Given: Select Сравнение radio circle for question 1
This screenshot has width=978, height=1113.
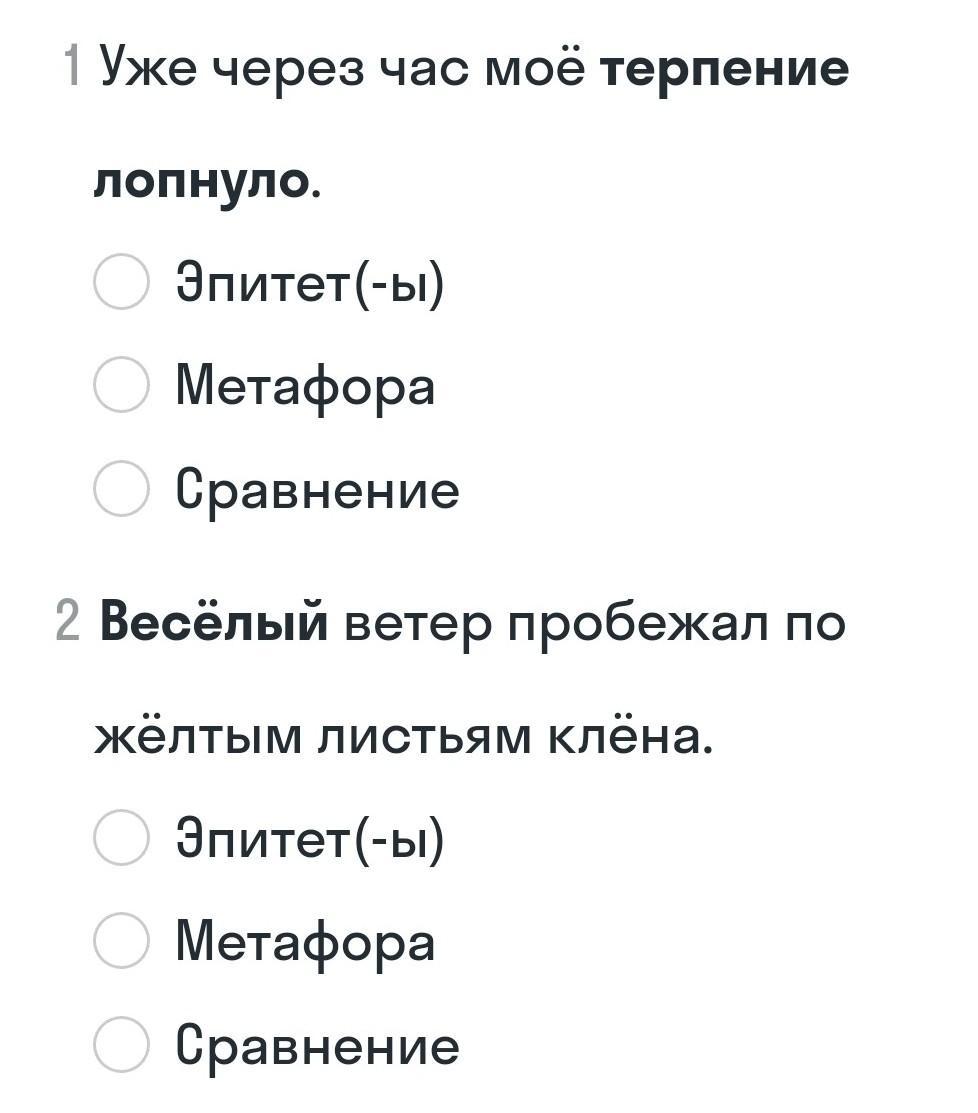Looking at the screenshot, I should click(121, 488).
